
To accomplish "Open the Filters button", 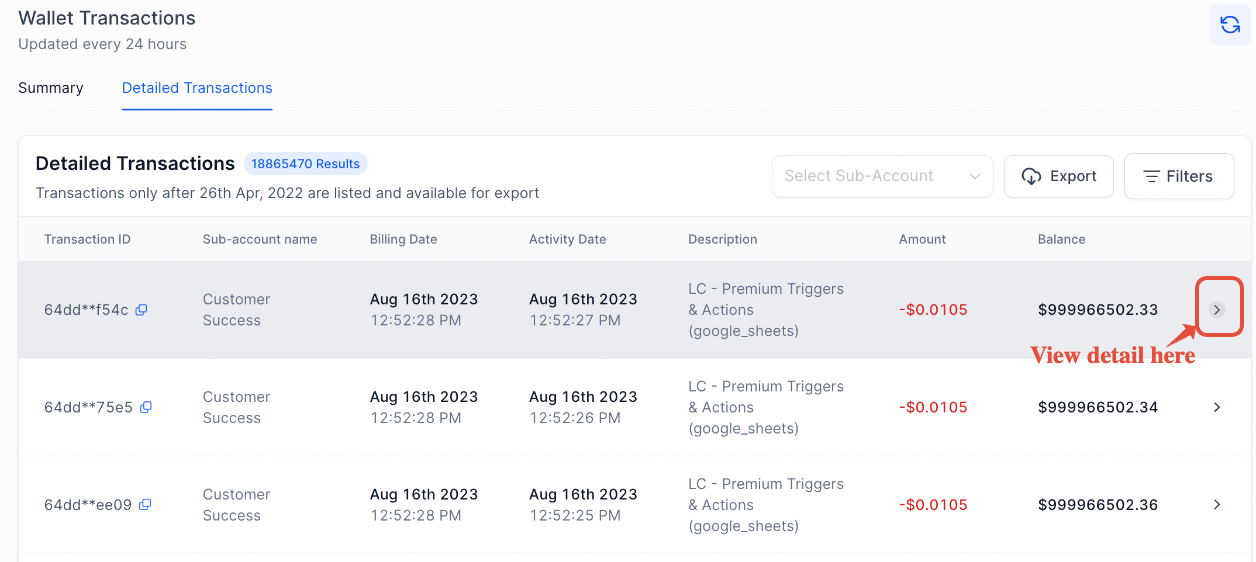I will 1179,176.
